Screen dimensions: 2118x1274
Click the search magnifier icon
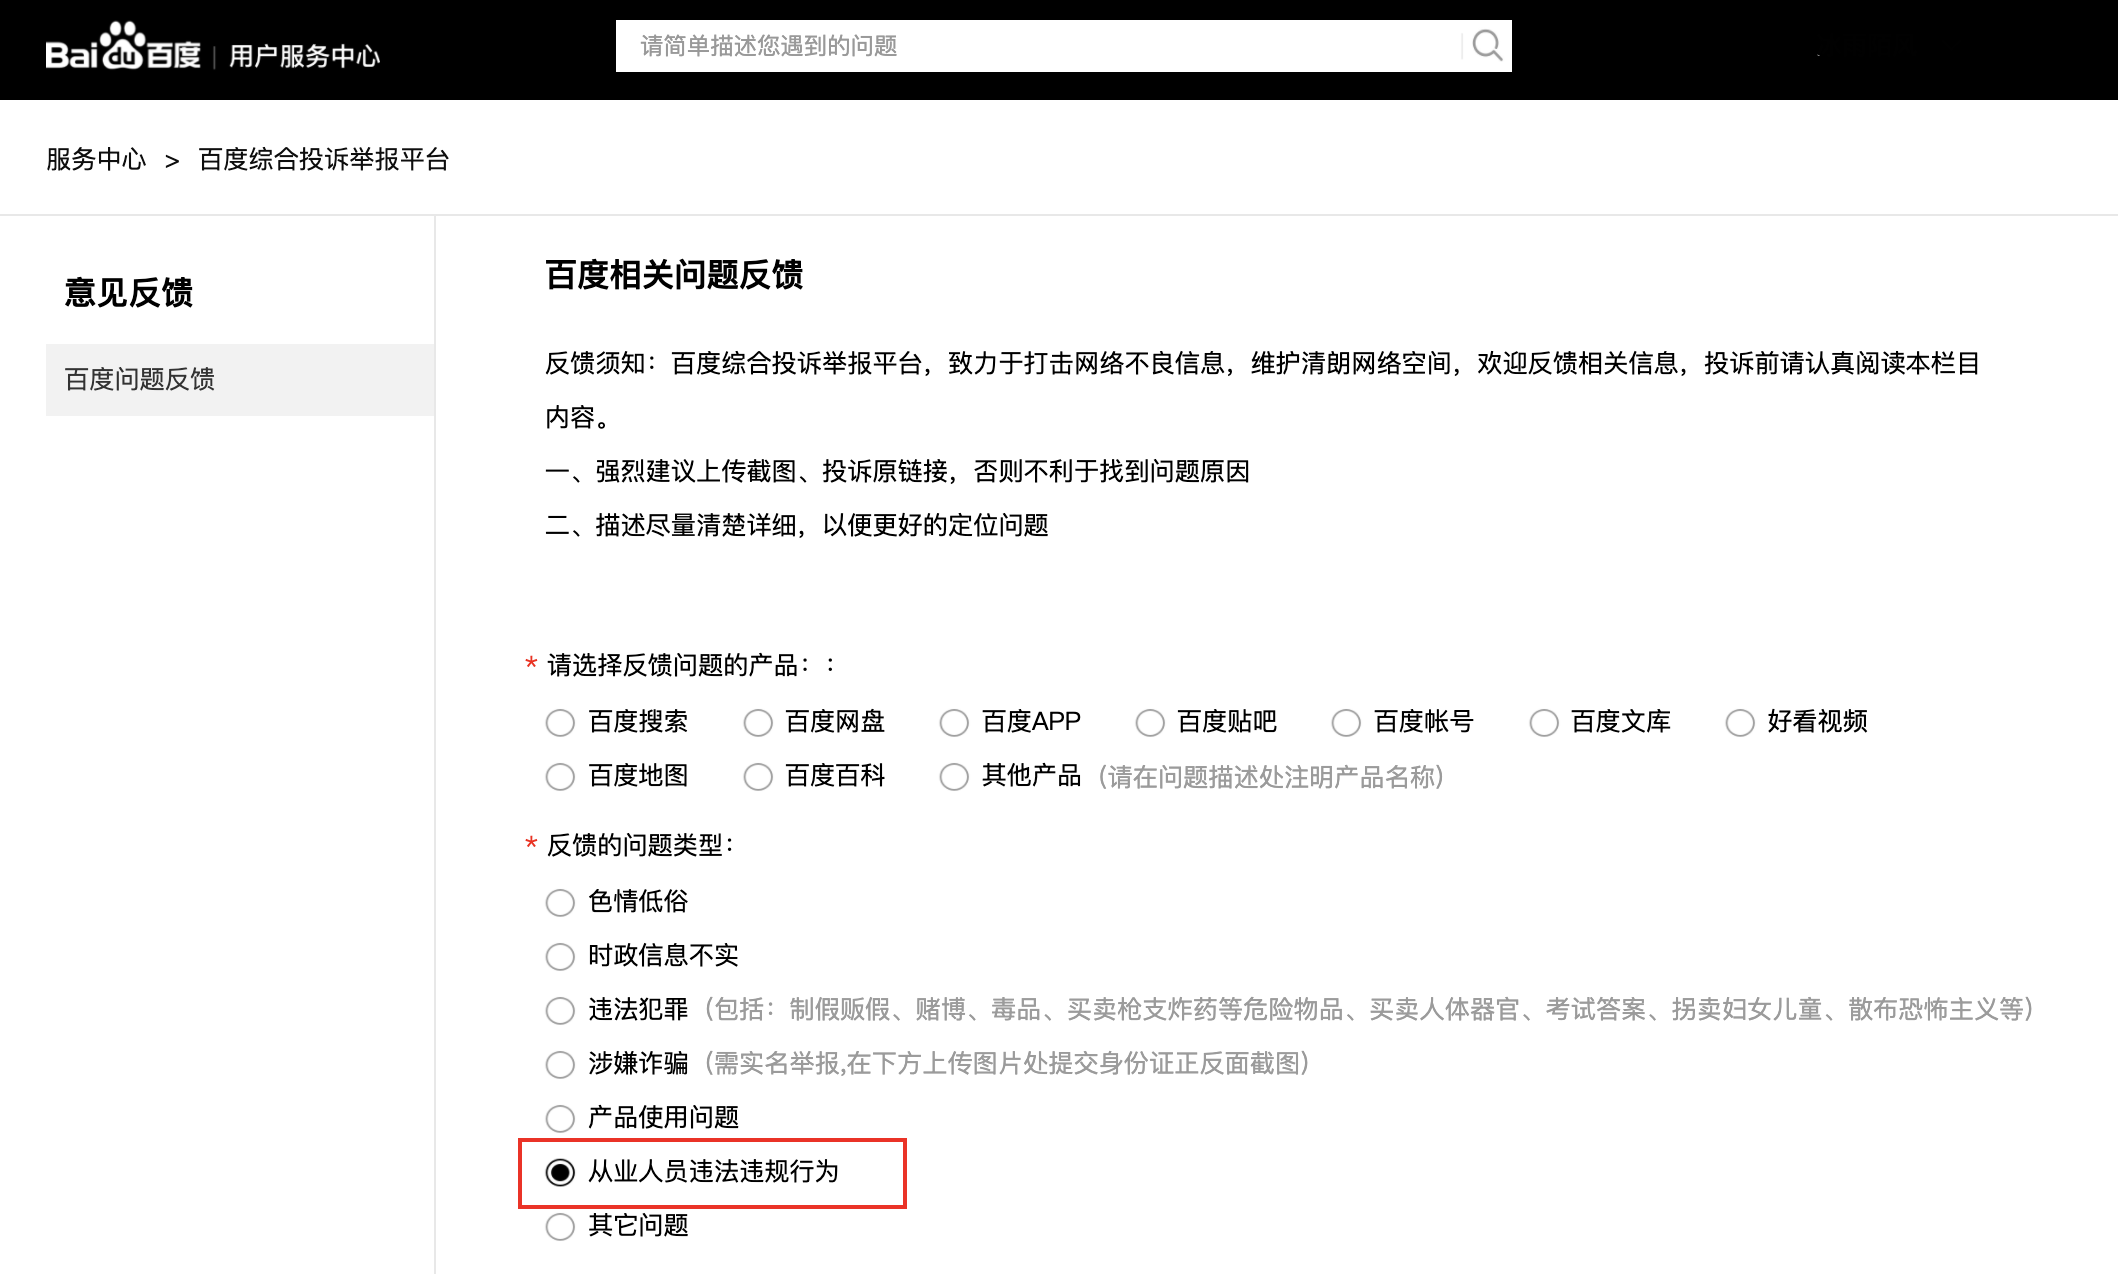tap(1487, 46)
